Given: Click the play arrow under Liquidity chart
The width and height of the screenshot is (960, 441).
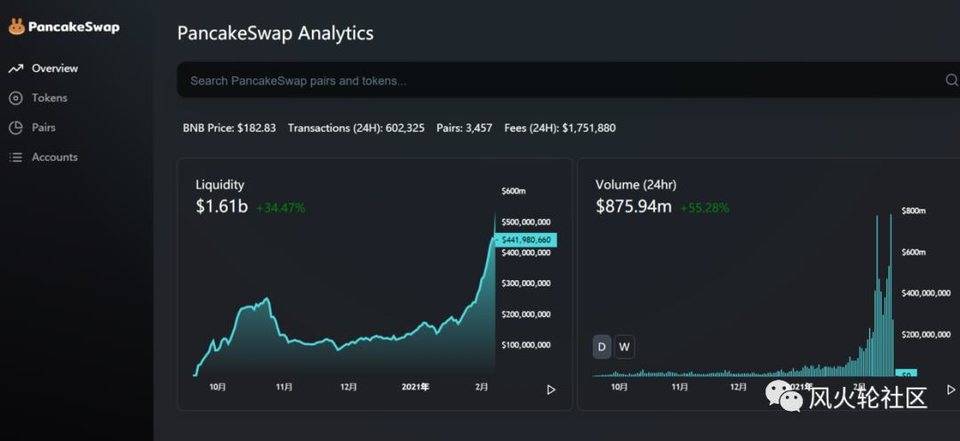Looking at the screenshot, I should [x=551, y=390].
